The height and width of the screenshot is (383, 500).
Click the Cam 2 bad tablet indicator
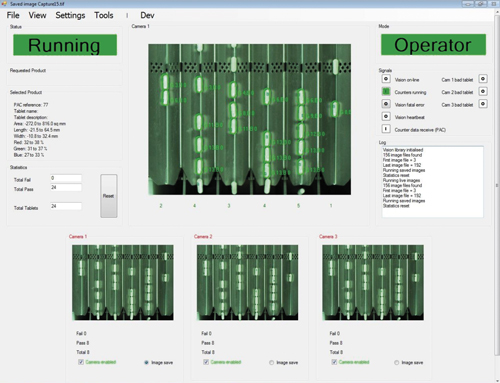[483, 91]
